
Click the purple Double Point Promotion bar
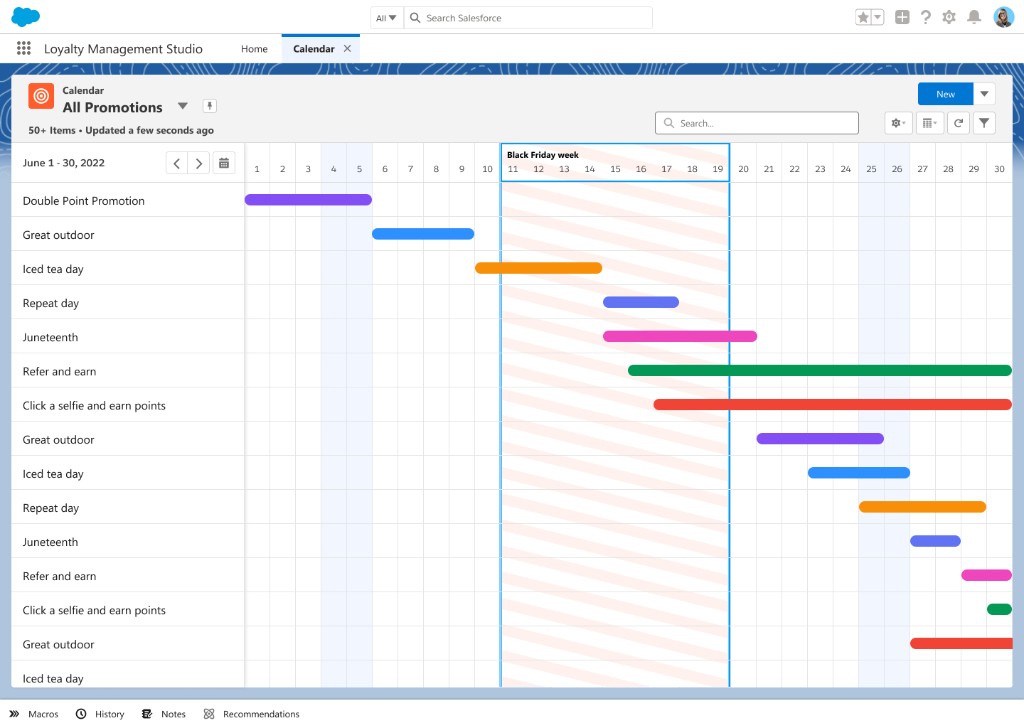click(308, 200)
